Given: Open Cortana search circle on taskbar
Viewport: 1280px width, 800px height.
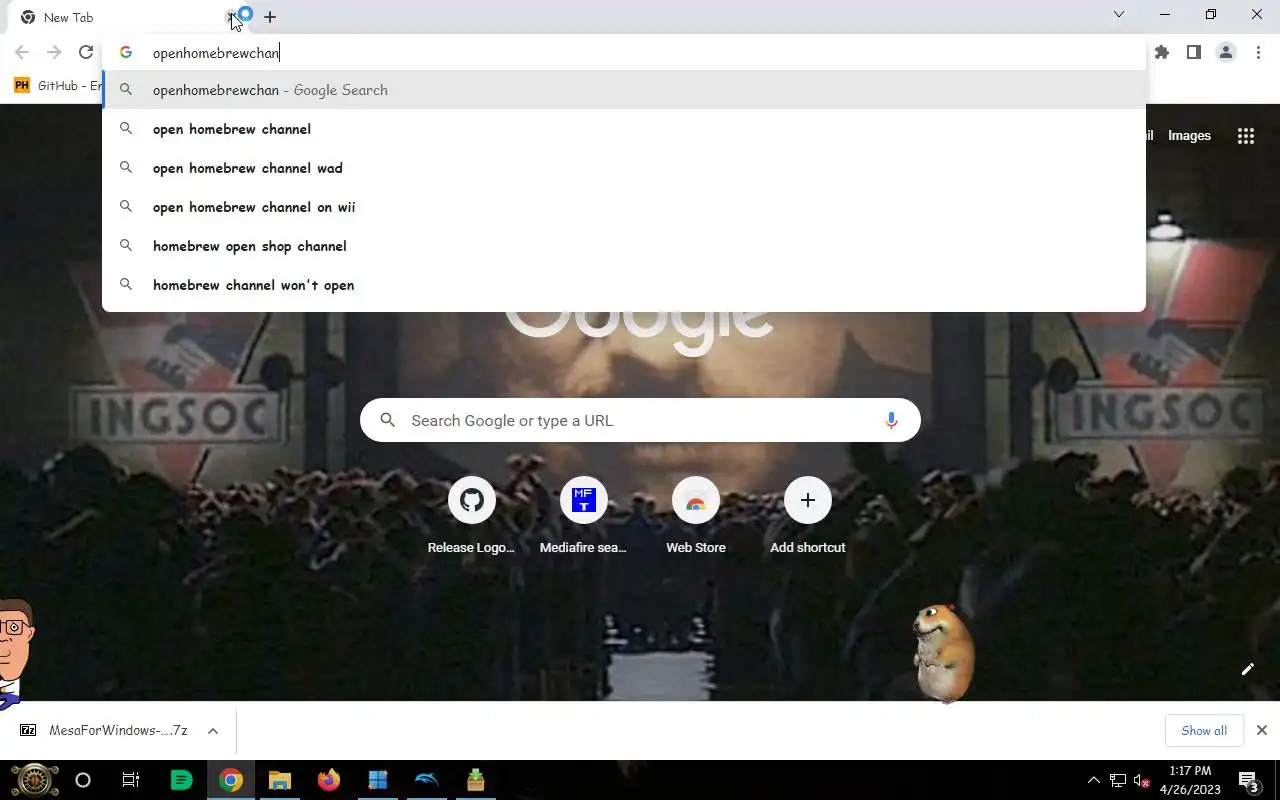Looking at the screenshot, I should click(83, 780).
